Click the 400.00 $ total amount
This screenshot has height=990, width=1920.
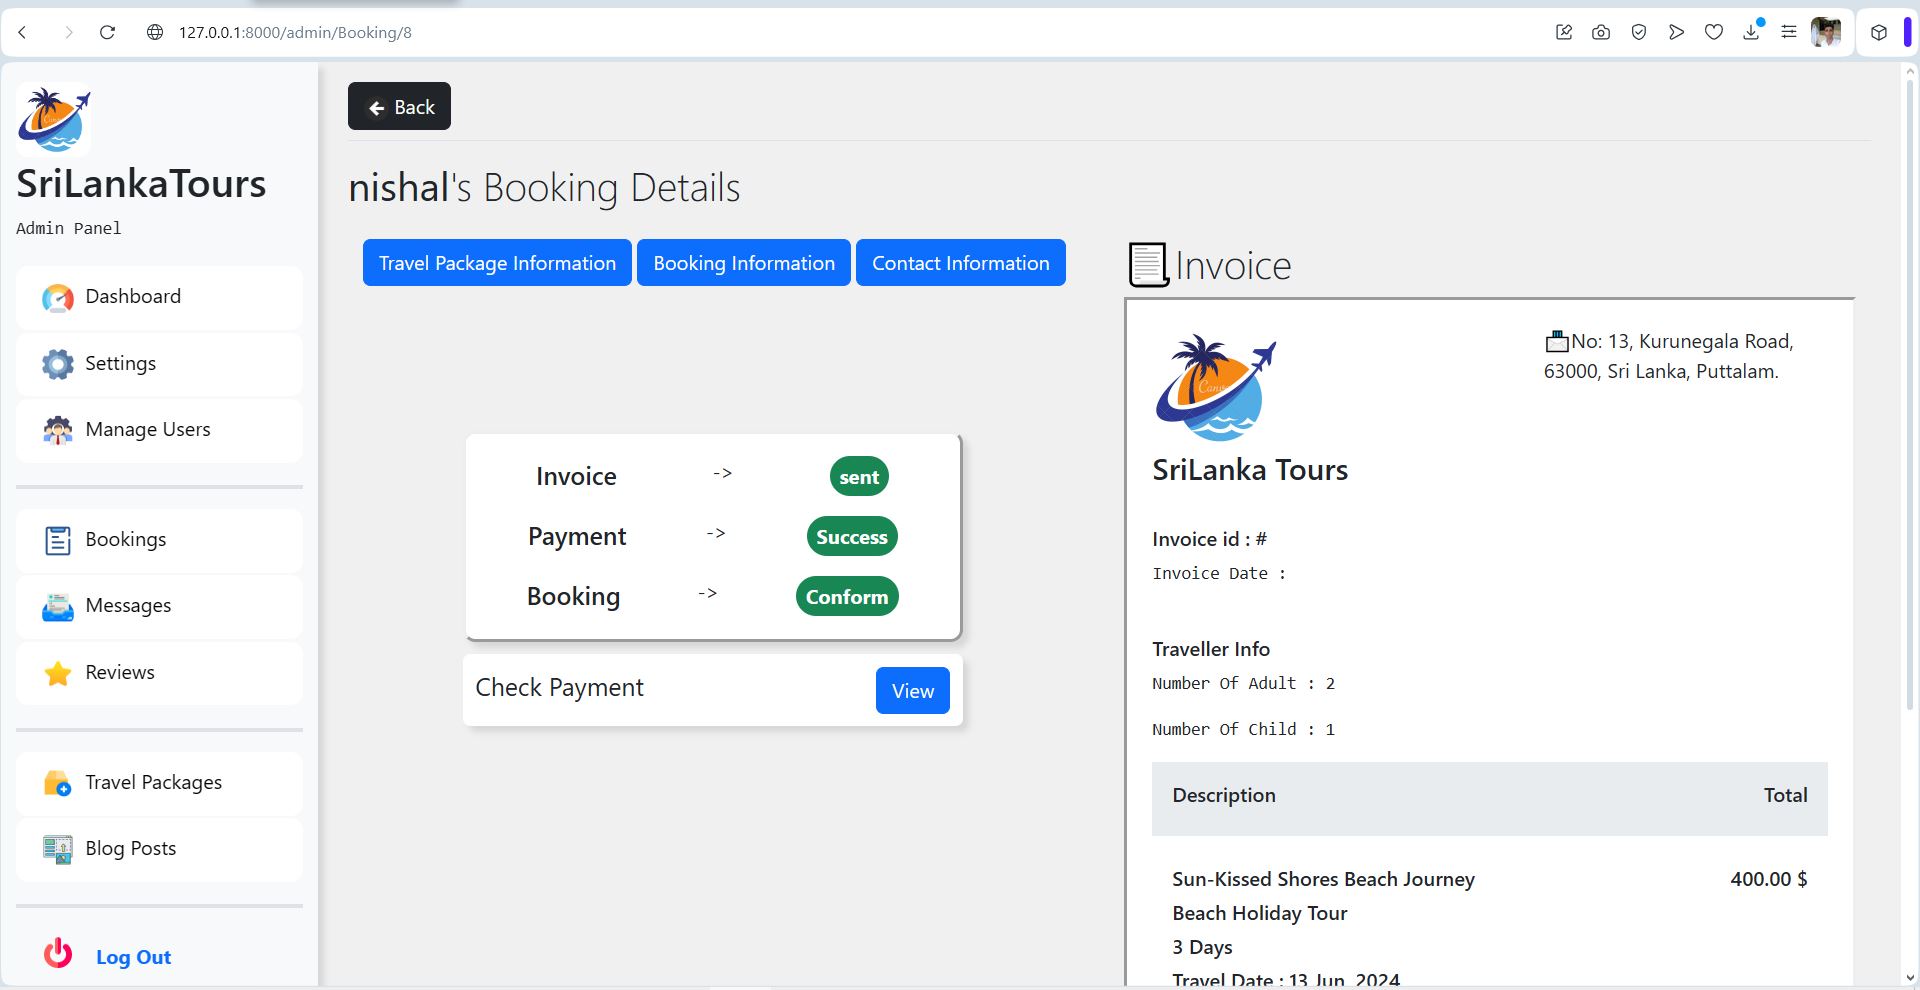1769,879
